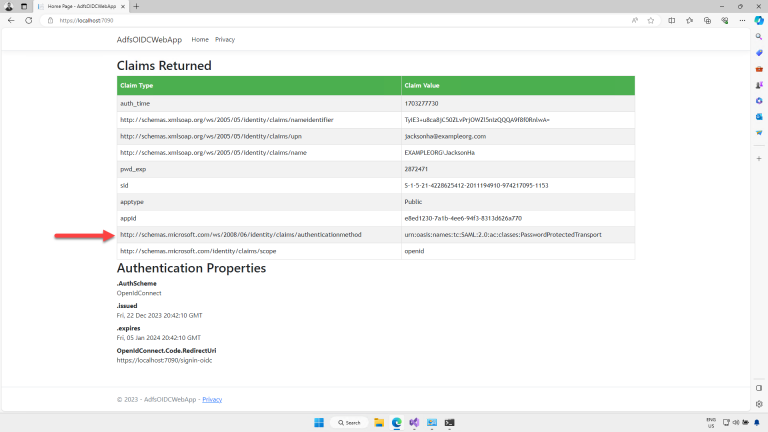Viewport: 768px width, 432px height.
Task: Click the Windows Start button
Action: click(318, 423)
